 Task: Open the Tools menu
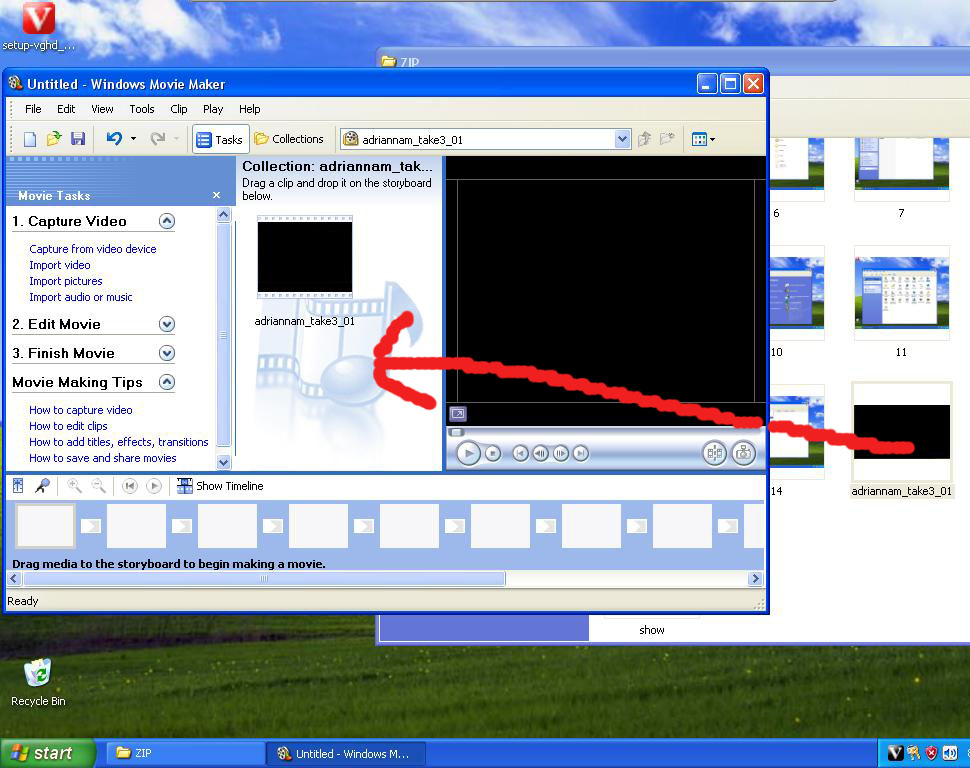coord(142,109)
